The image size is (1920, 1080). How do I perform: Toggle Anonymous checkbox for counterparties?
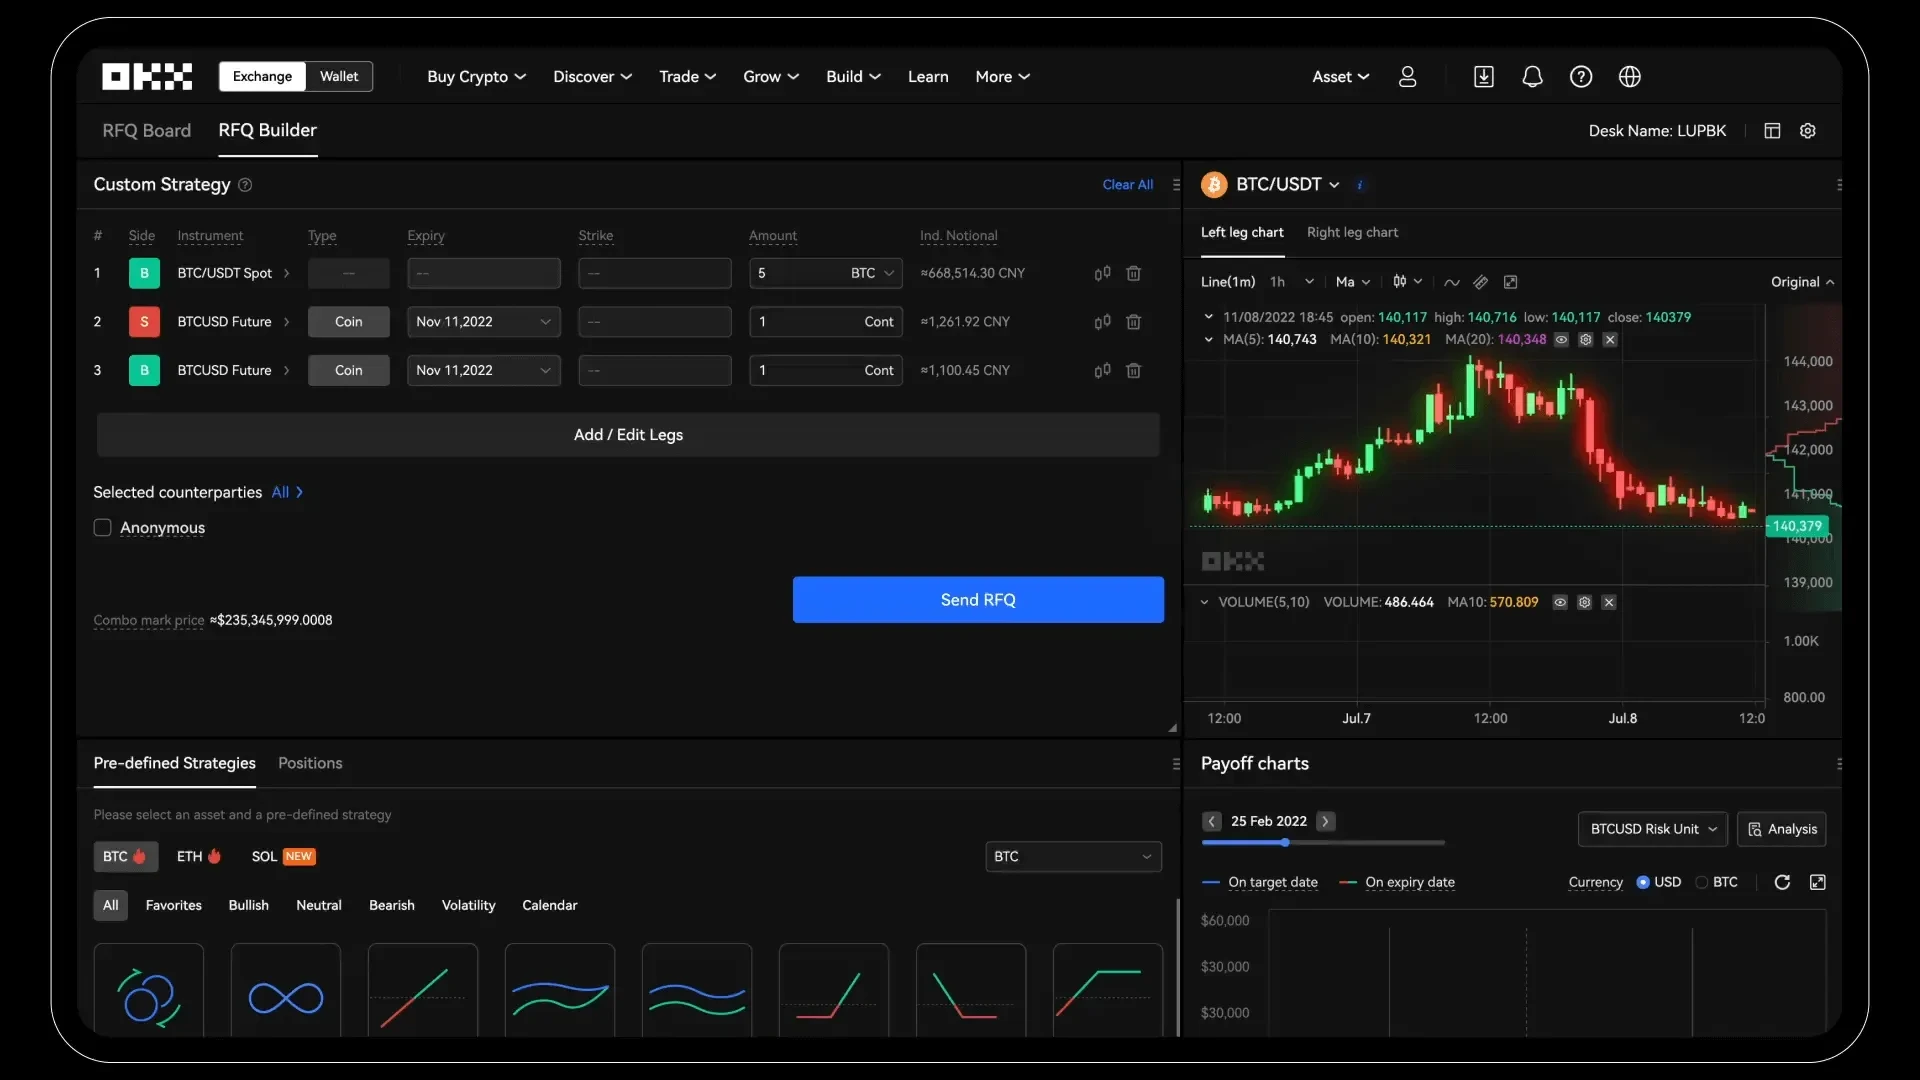[102, 526]
